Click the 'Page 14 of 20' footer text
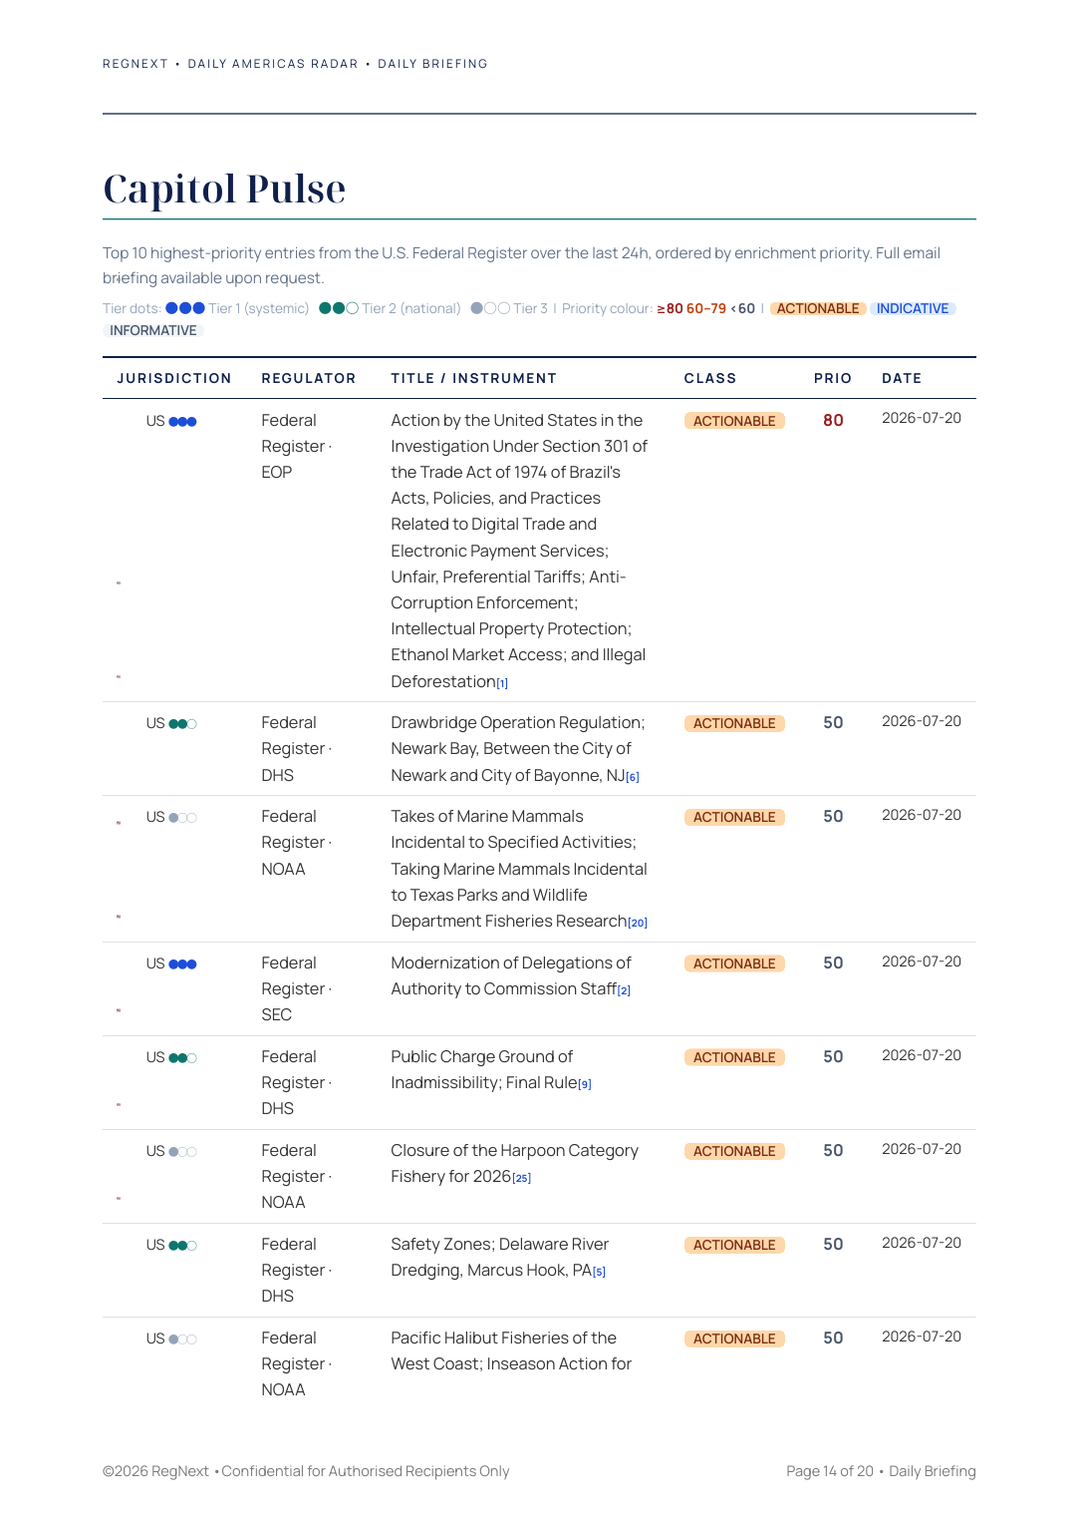 click(830, 1472)
